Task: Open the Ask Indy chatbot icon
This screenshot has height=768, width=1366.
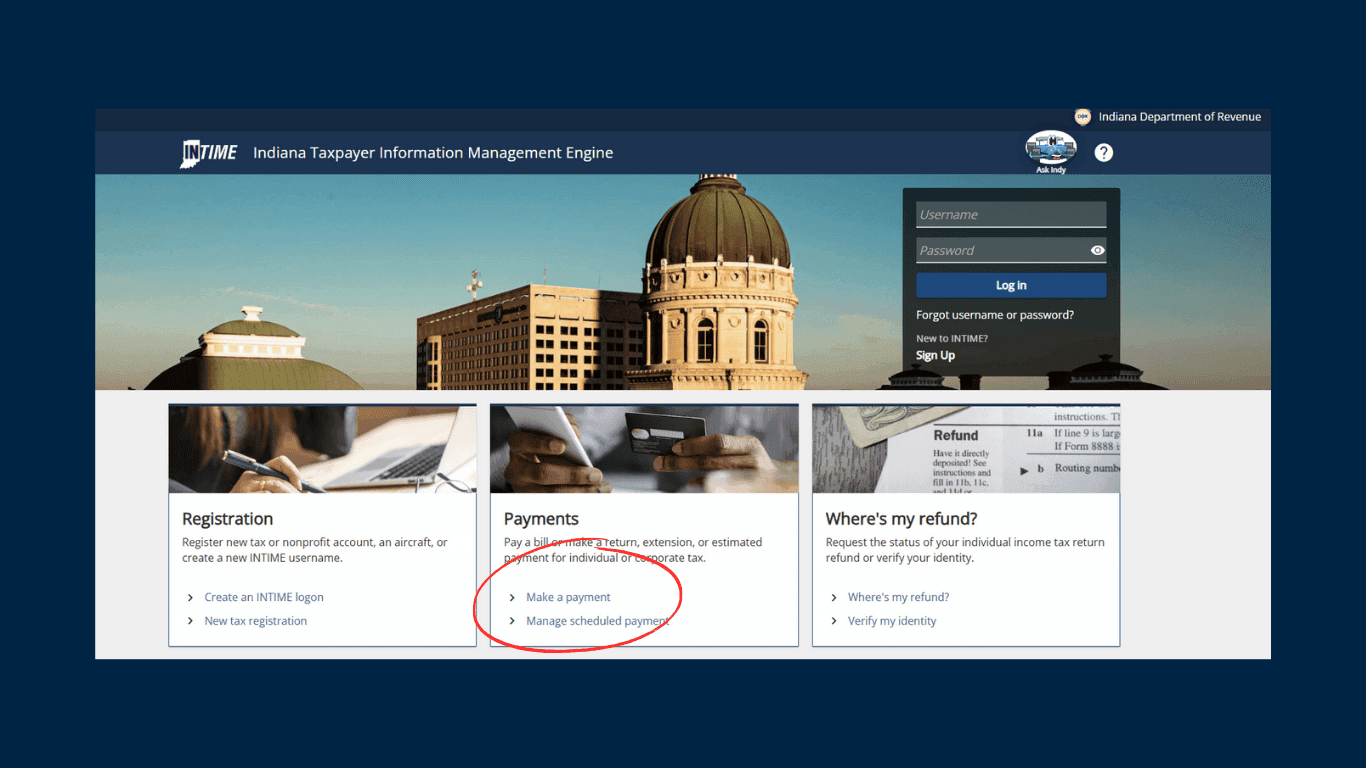Action: click(x=1050, y=148)
